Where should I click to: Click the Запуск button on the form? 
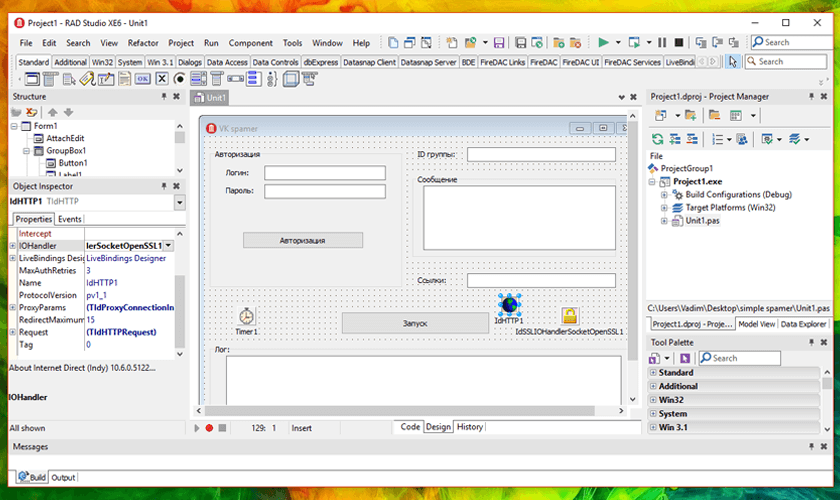click(415, 323)
